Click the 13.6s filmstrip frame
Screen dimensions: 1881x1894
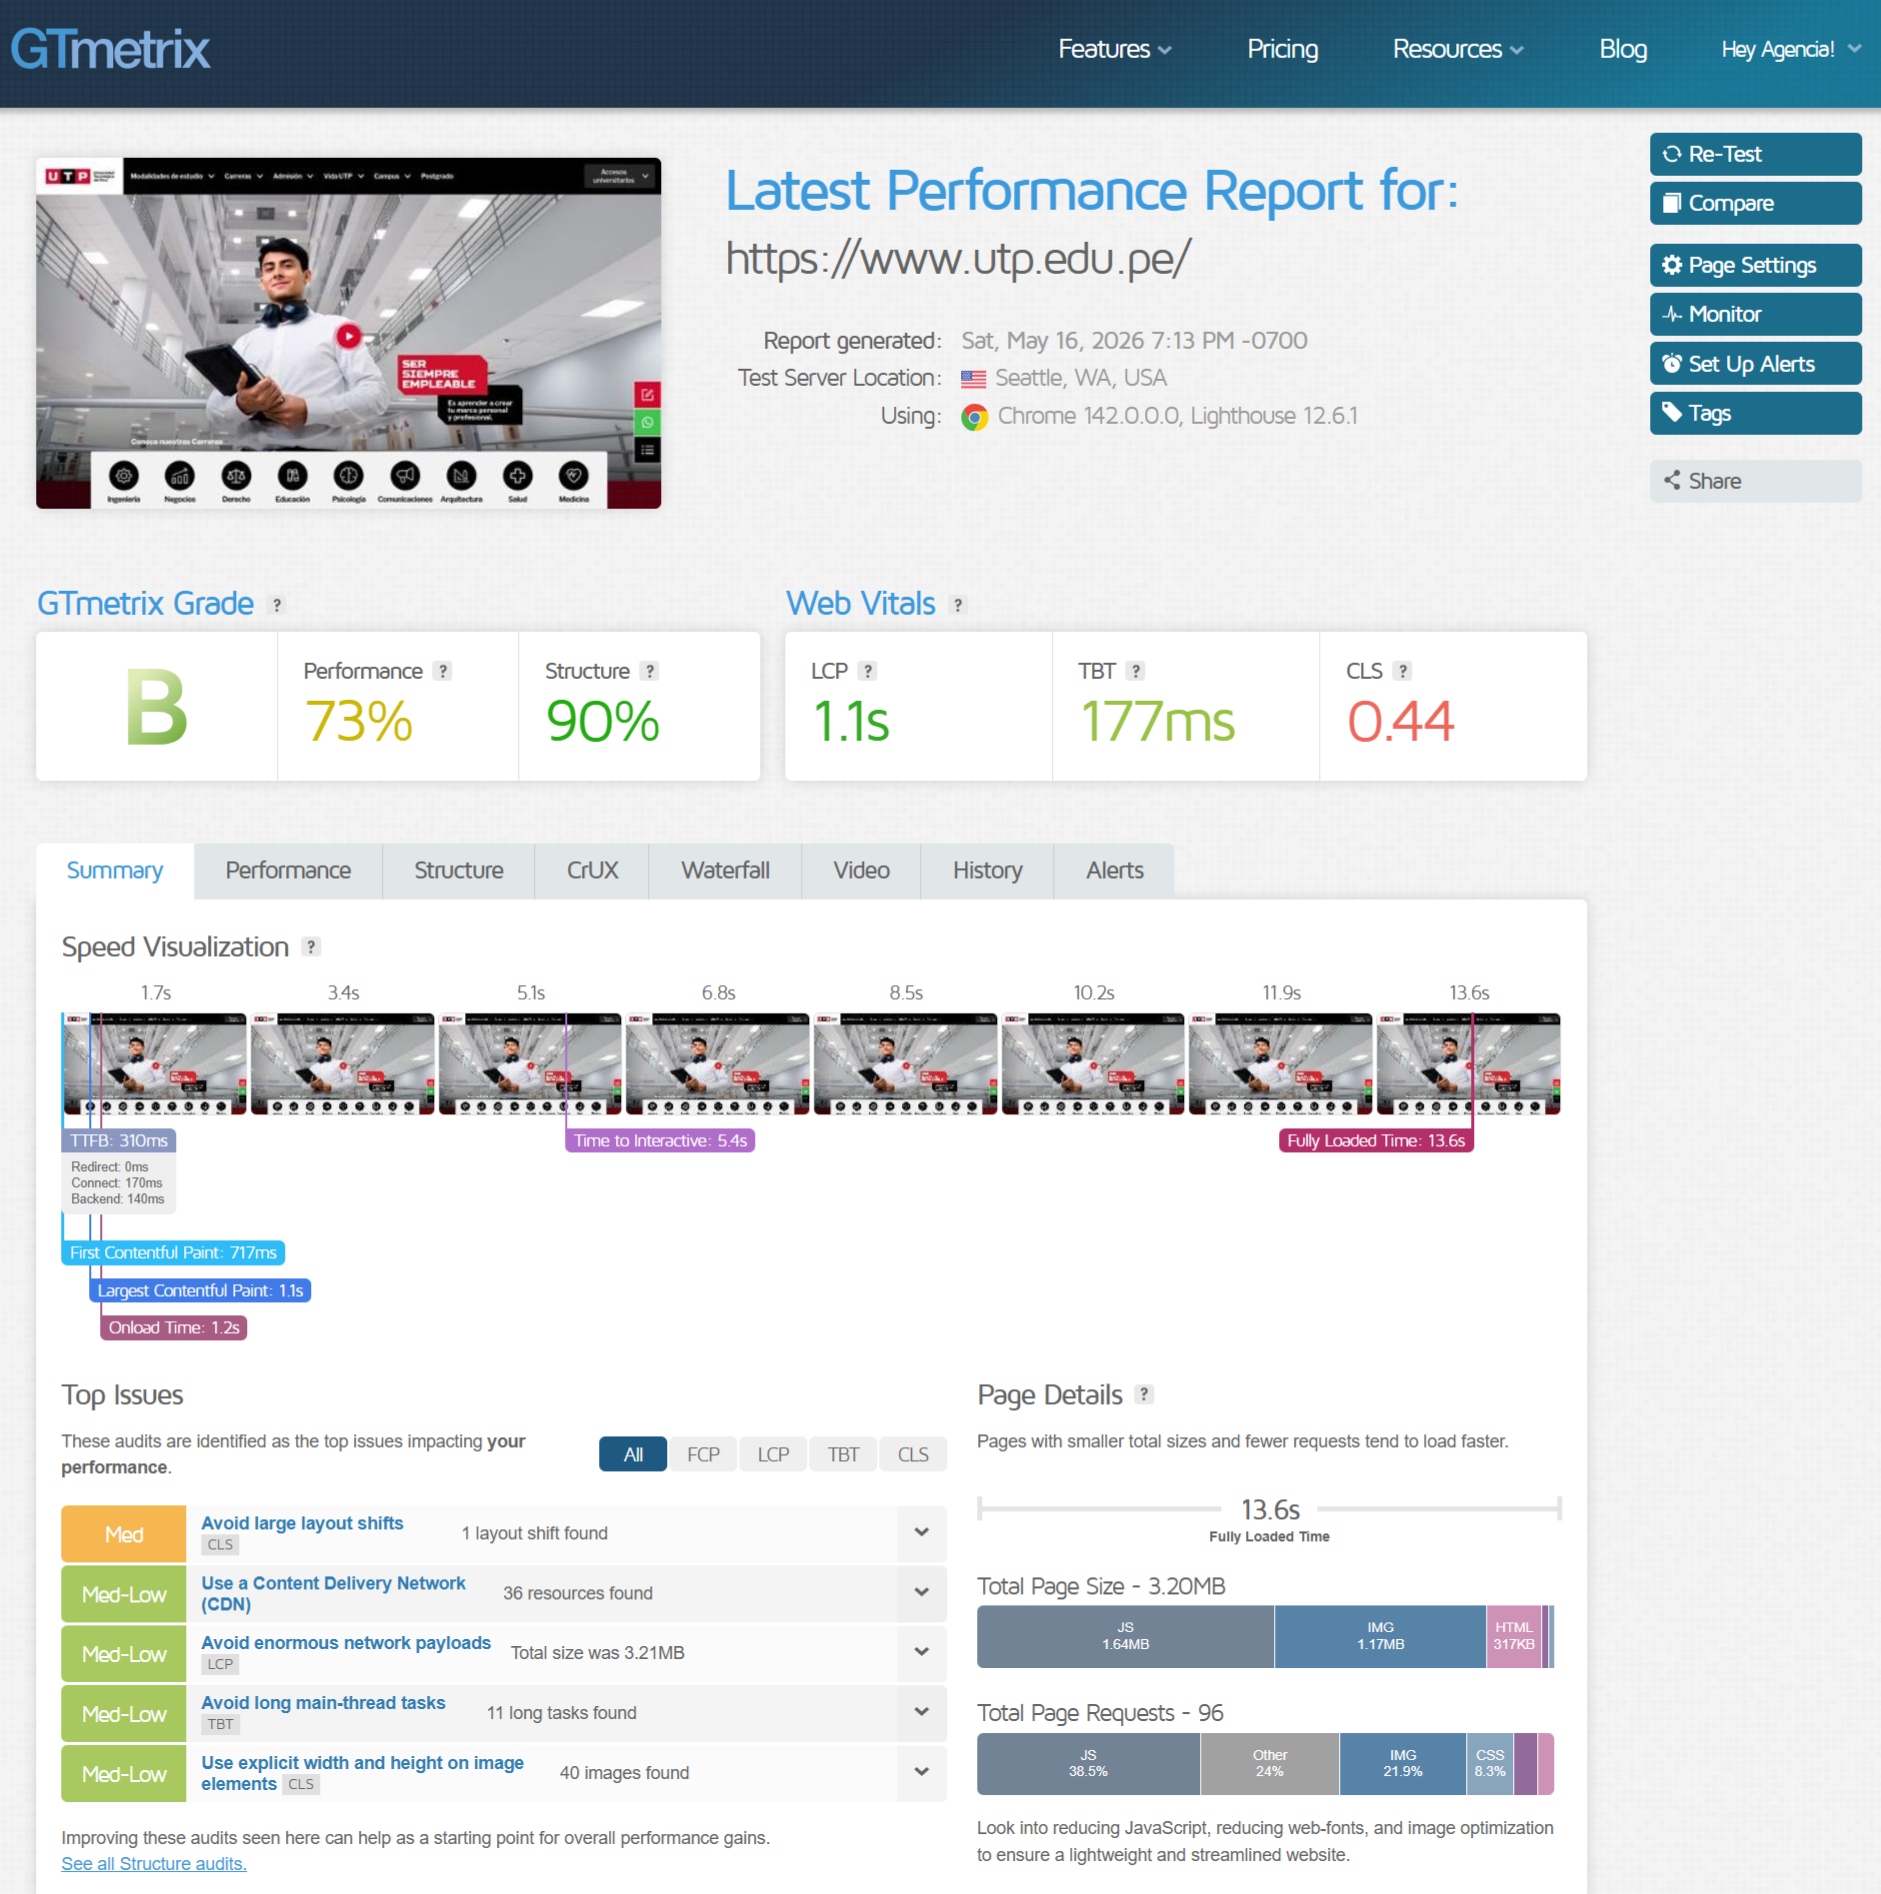[1468, 1063]
